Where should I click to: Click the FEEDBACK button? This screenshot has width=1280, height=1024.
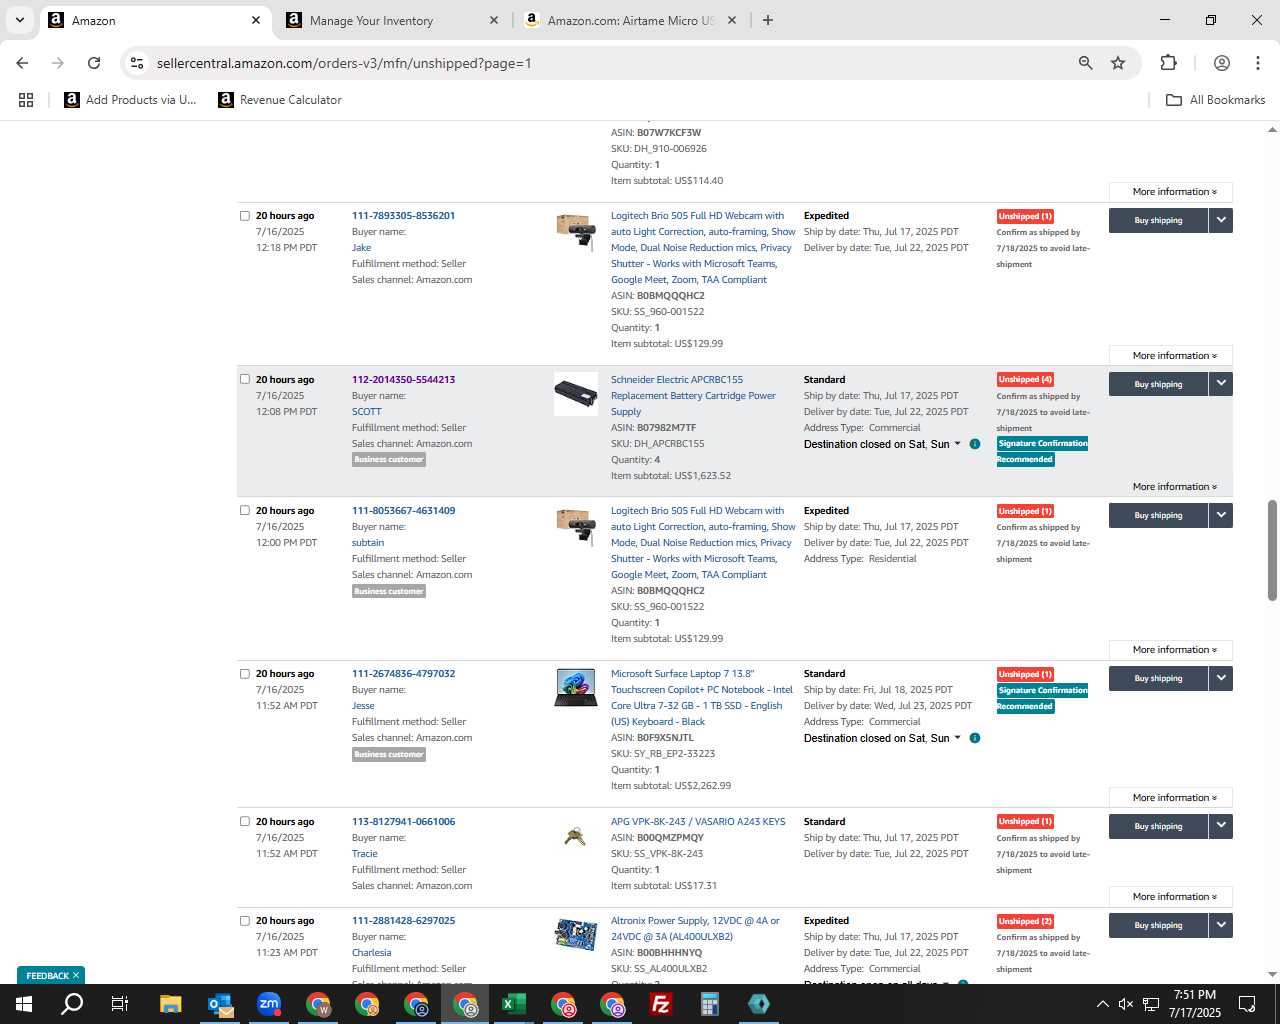[51, 976]
